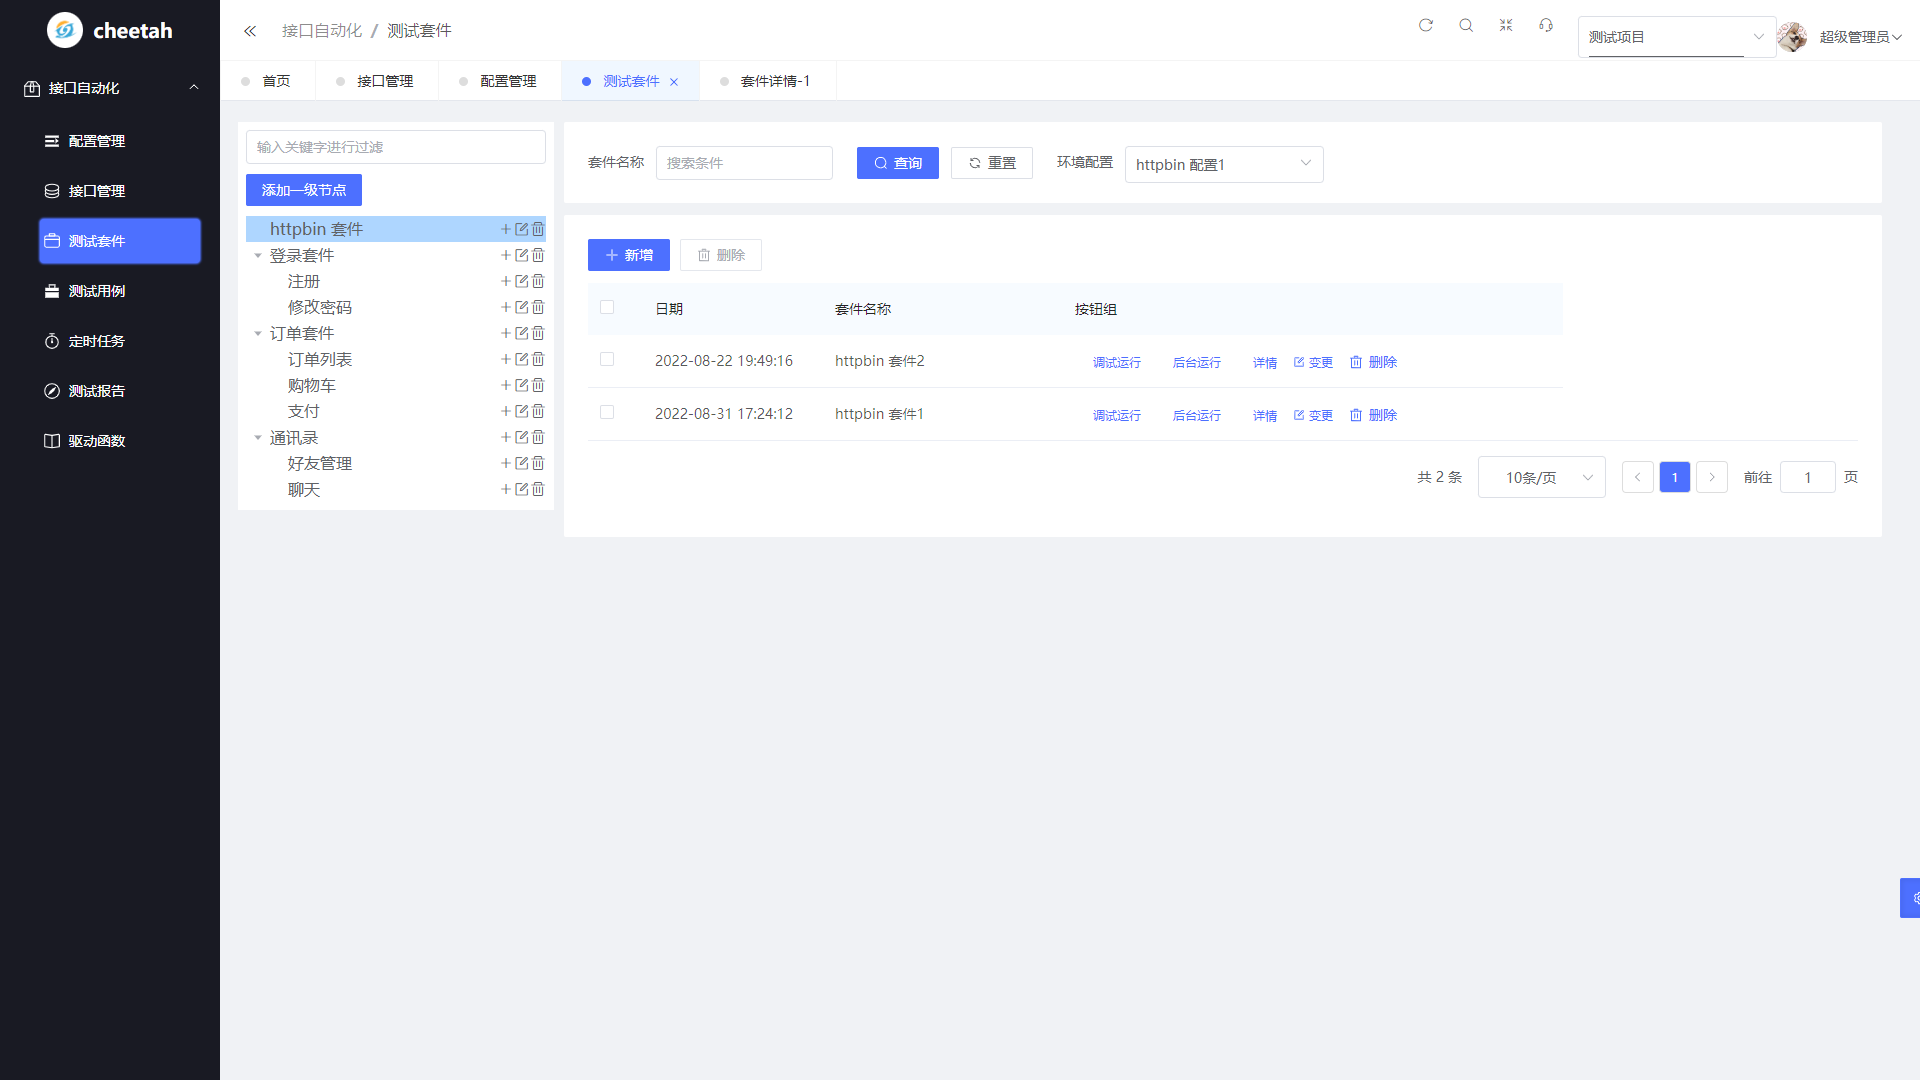Click the exit fullscreen icon in the header
The height and width of the screenshot is (1080, 1920).
(x=1506, y=25)
